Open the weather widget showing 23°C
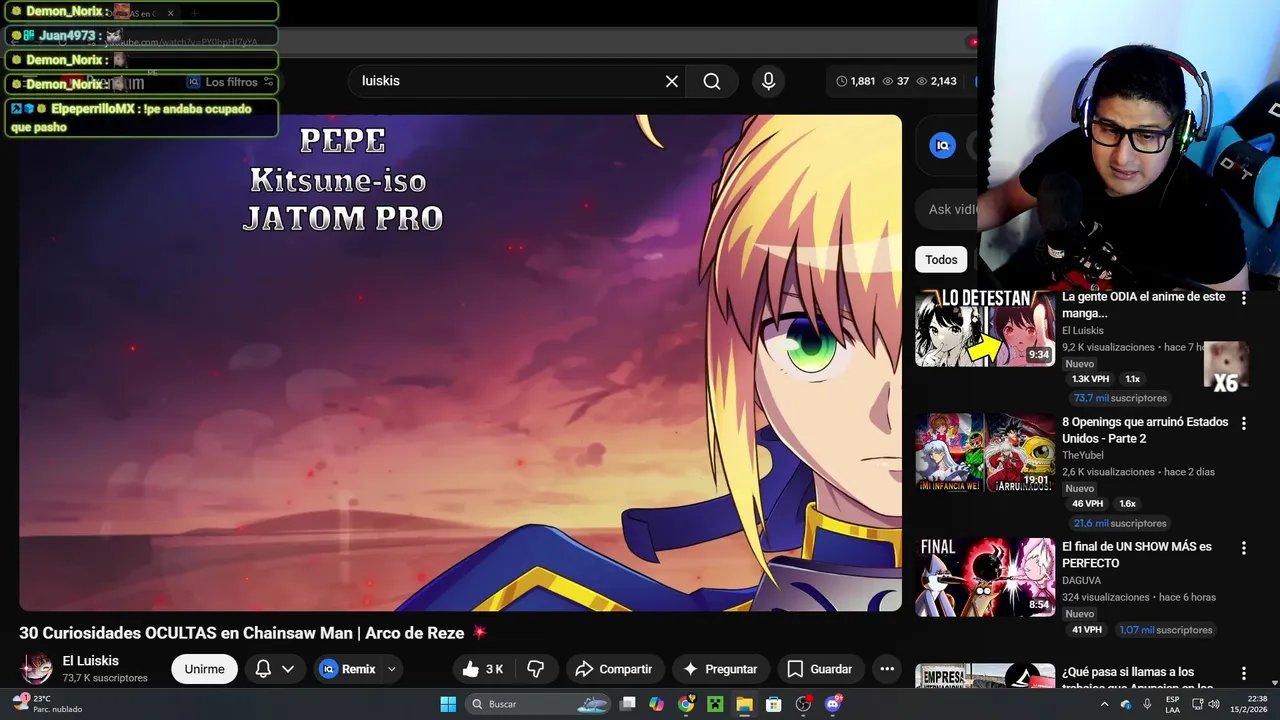The width and height of the screenshot is (1280, 720). tap(47, 704)
